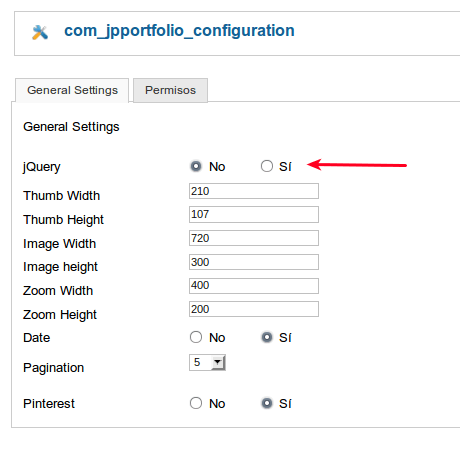Select jQuery No radio button
460x455 pixels.
click(x=196, y=166)
